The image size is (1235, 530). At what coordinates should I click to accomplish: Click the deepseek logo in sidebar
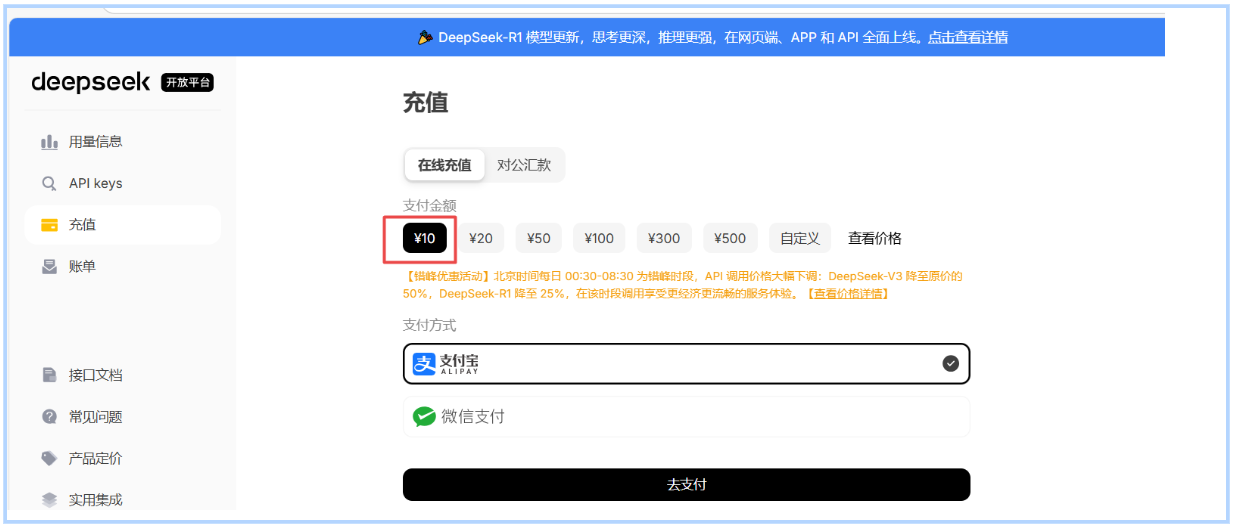tap(91, 82)
